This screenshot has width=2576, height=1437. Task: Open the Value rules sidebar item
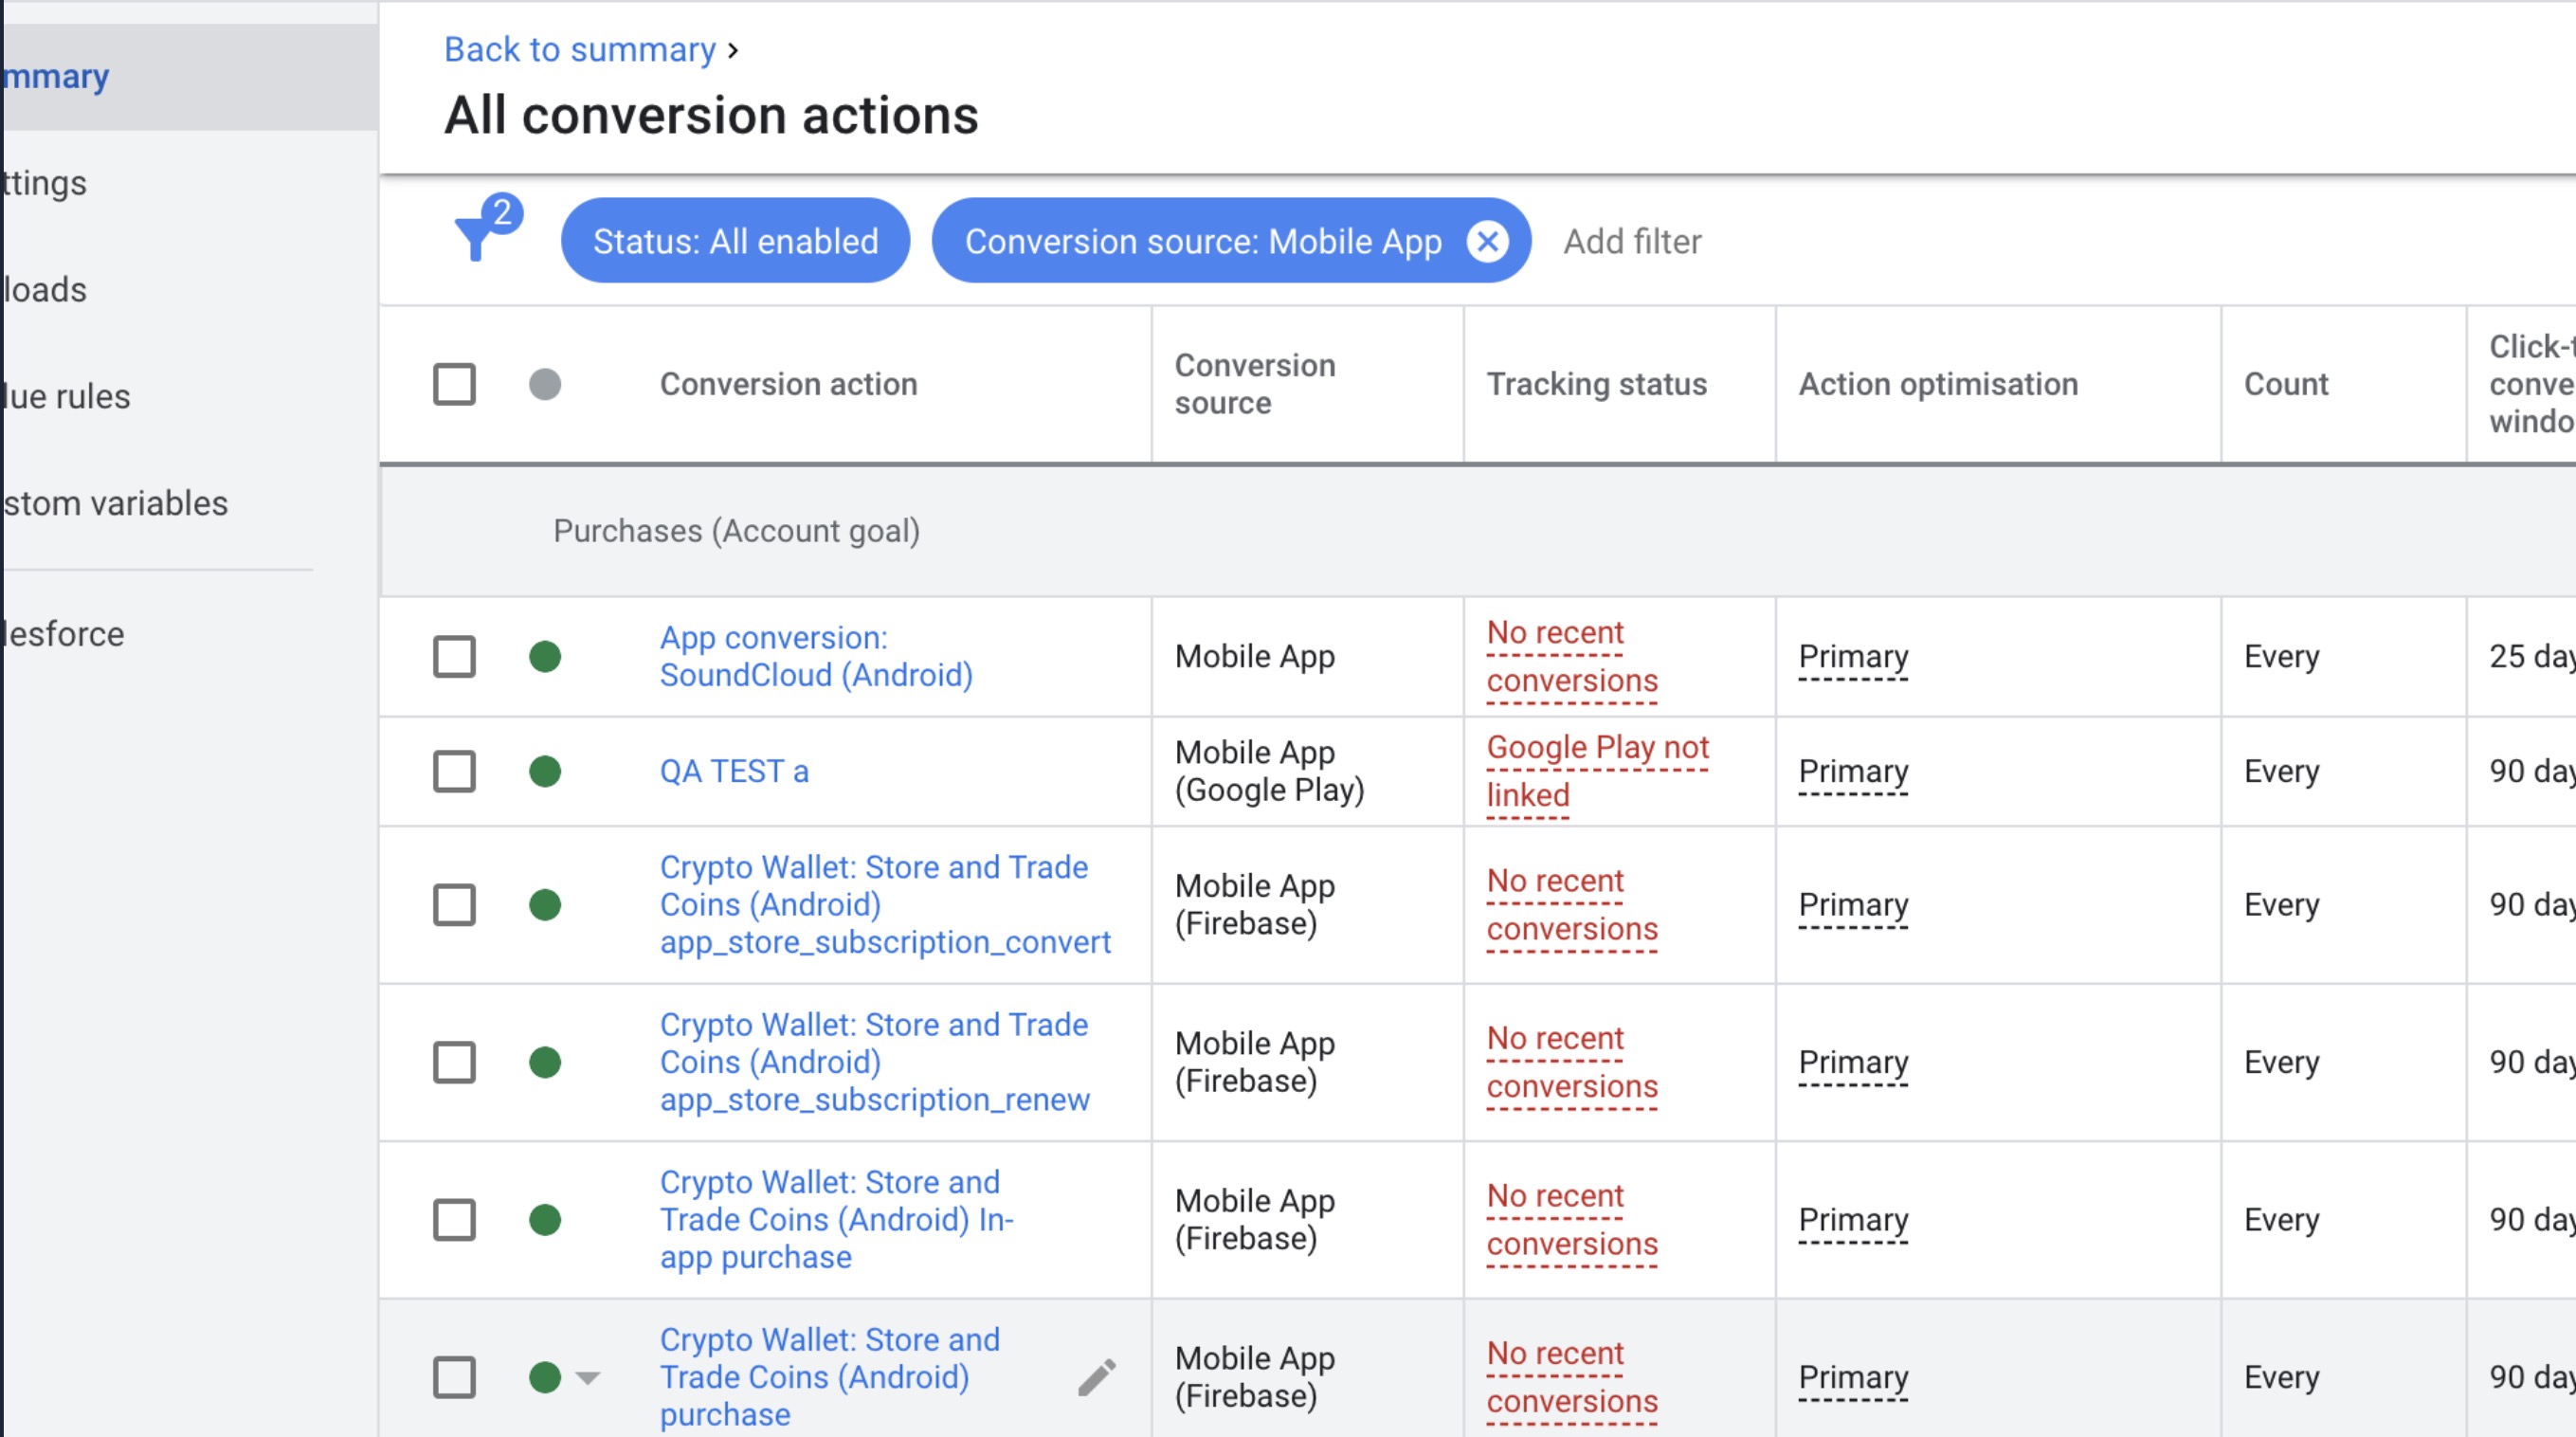click(189, 397)
